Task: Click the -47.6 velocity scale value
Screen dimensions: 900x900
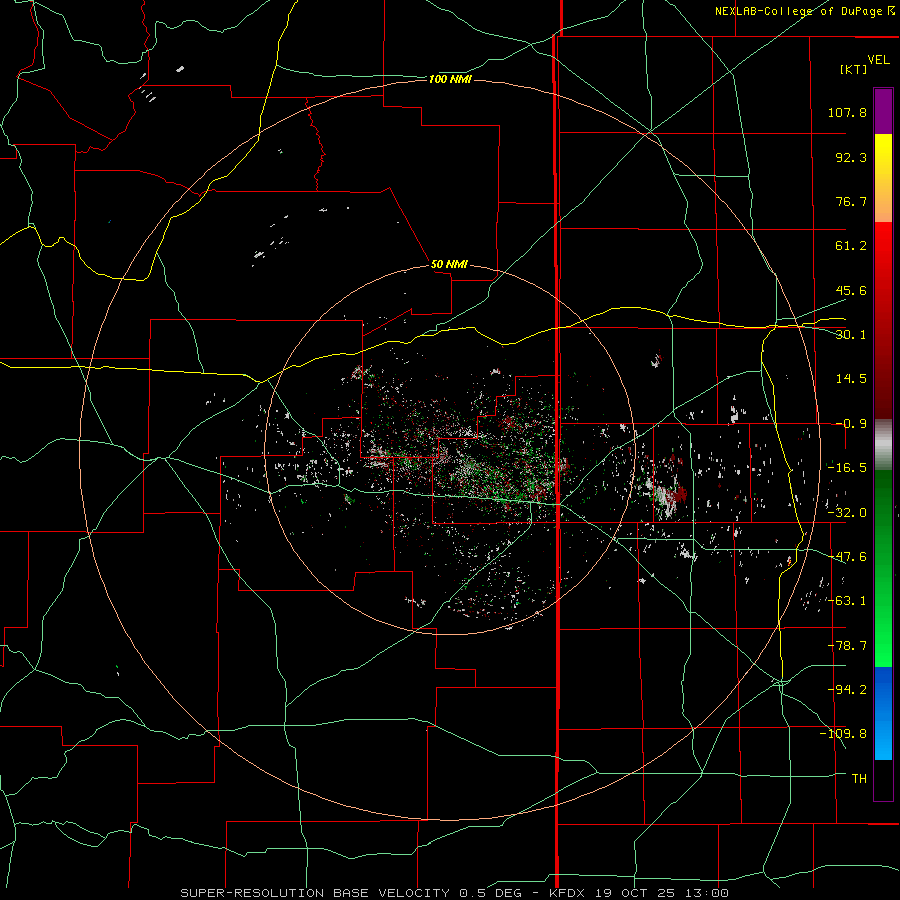Action: pyautogui.click(x=847, y=557)
